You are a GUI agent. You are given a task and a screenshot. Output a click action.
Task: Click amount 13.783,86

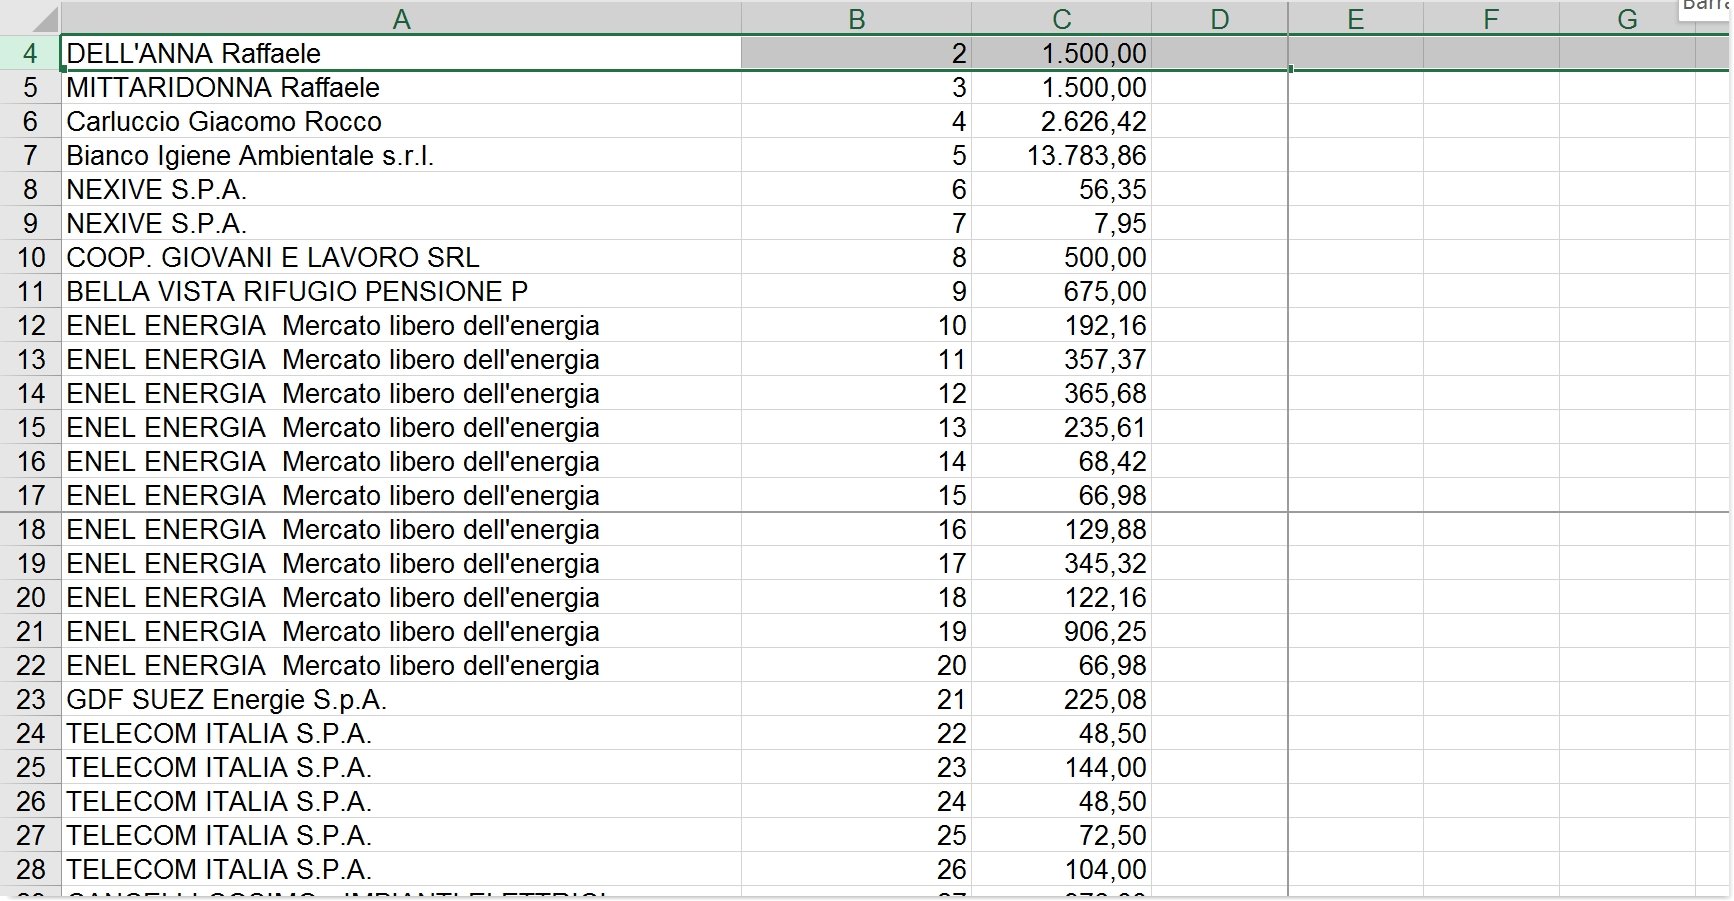(1061, 155)
